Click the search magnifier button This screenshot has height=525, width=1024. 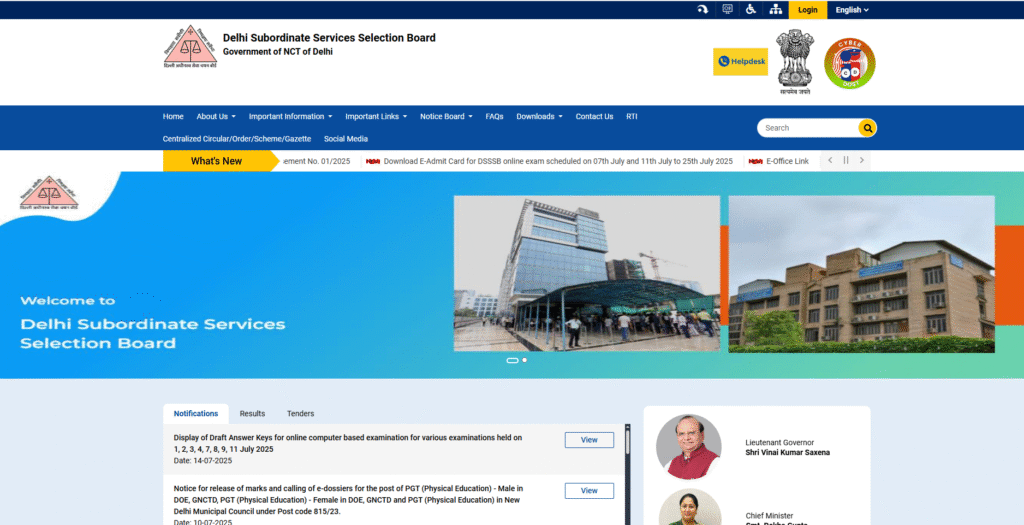867,128
